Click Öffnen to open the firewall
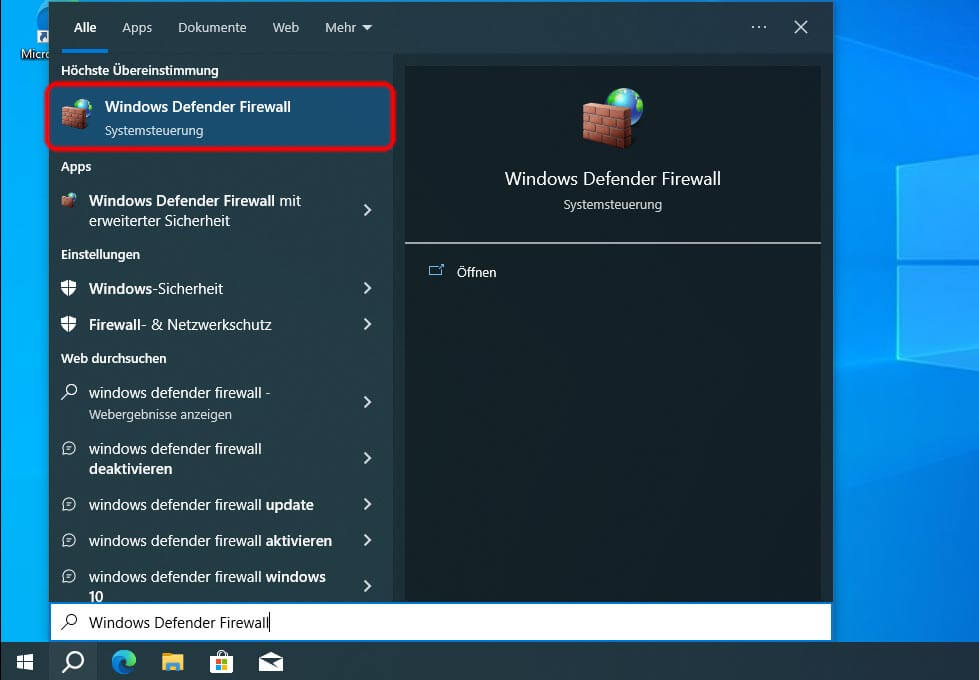979x680 pixels. pyautogui.click(x=476, y=272)
